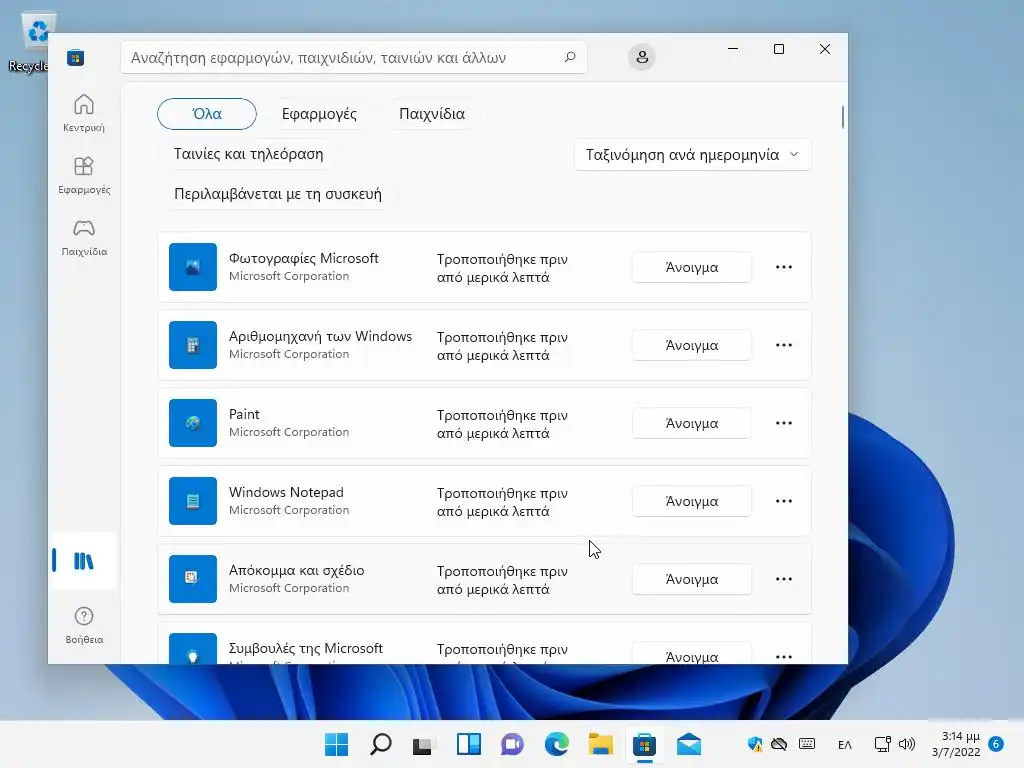Click the Φωτογραφίες Microsoft app icon
The image size is (1024, 768).
pyautogui.click(x=193, y=267)
